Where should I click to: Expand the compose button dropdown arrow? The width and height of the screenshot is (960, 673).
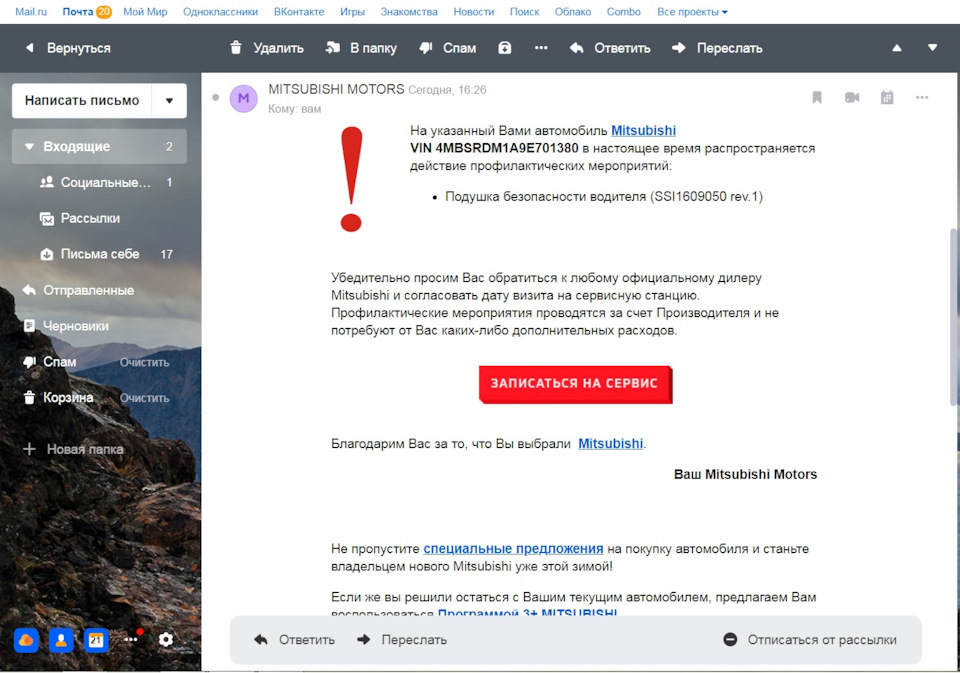tap(172, 100)
